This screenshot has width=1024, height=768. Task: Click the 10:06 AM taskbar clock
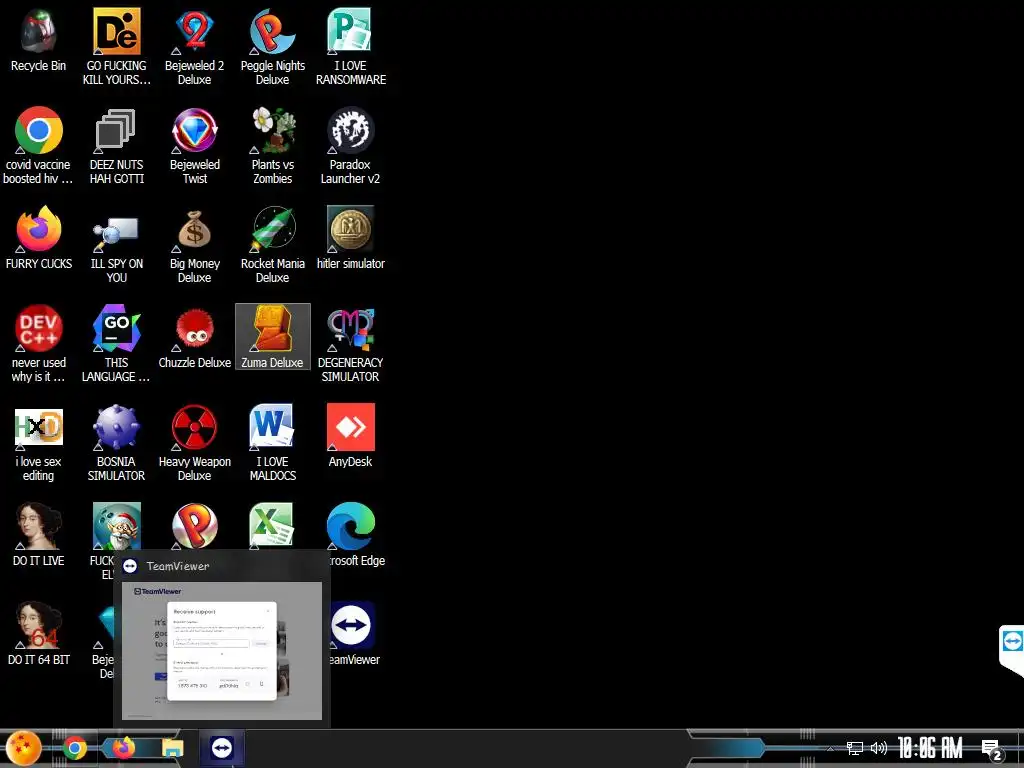(x=930, y=748)
